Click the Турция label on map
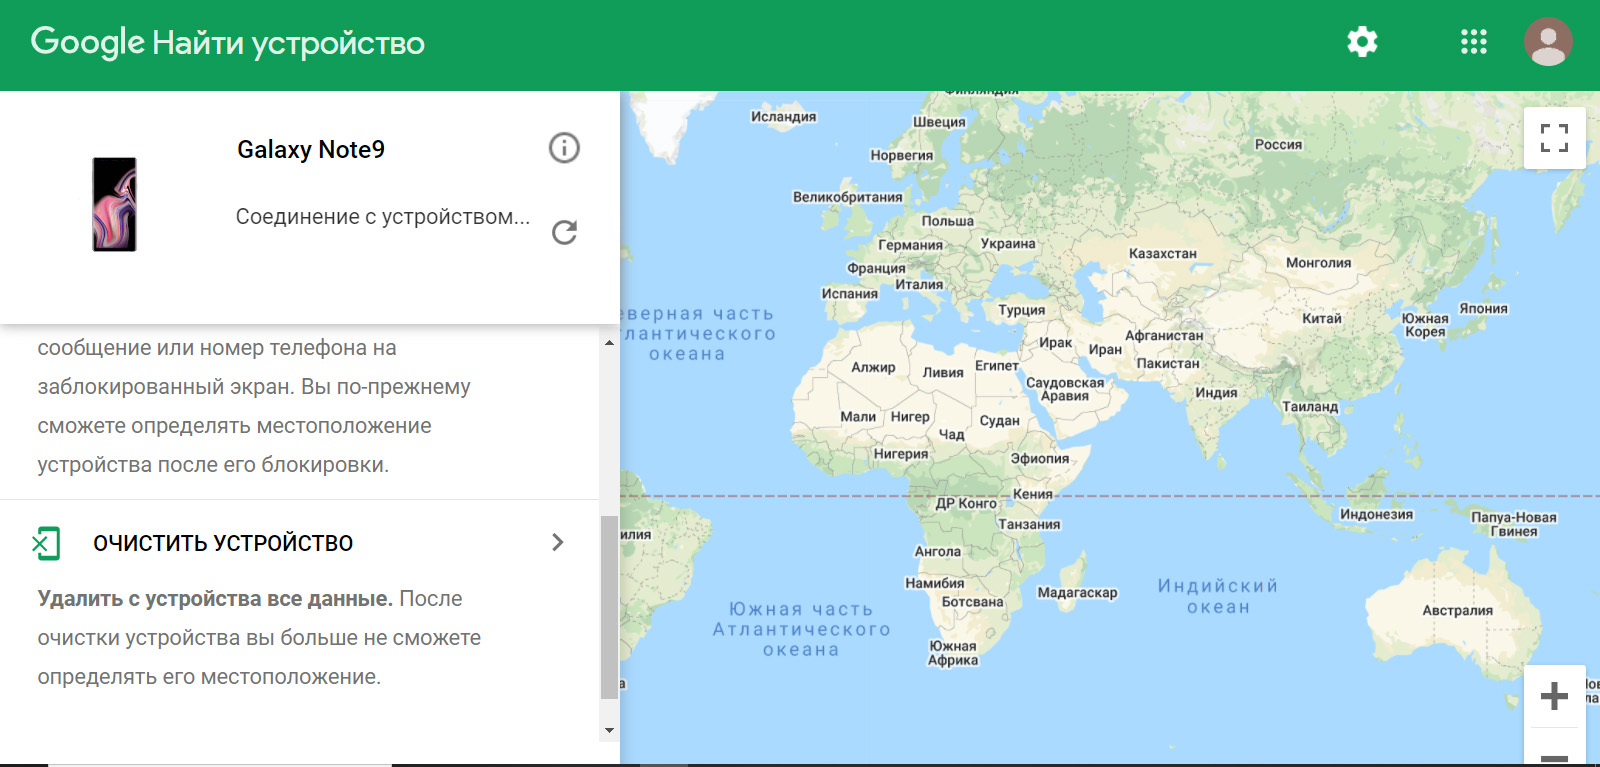 click(1022, 311)
